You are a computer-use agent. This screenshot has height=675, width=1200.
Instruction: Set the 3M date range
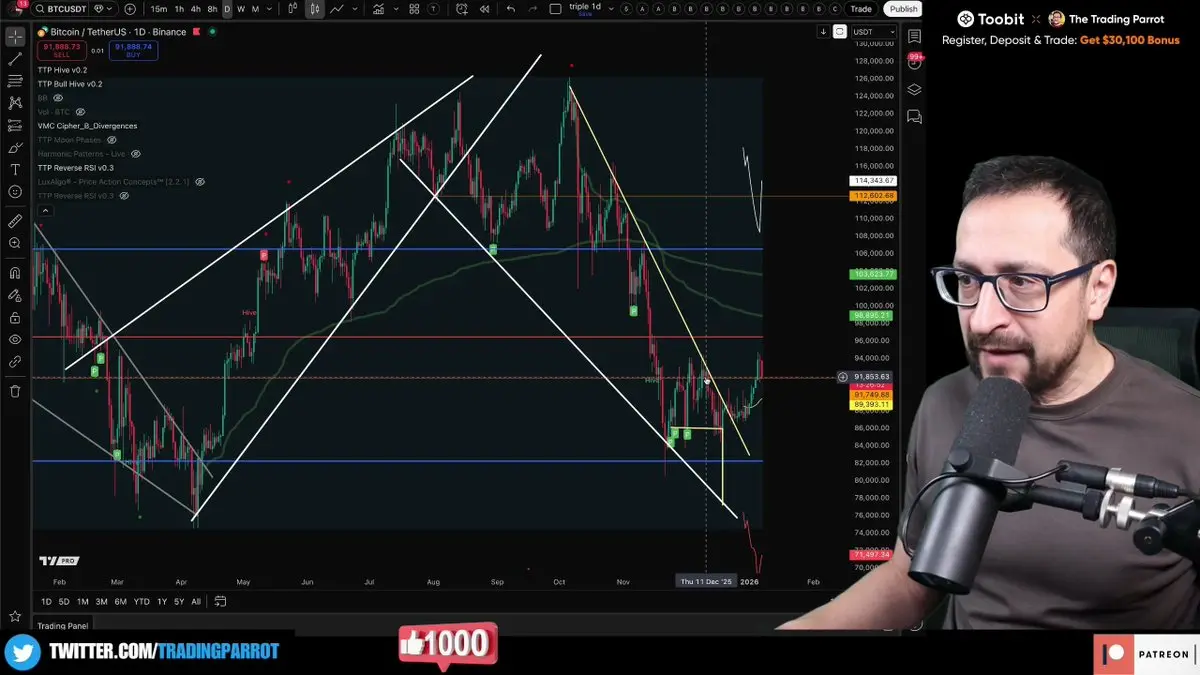[x=101, y=601]
